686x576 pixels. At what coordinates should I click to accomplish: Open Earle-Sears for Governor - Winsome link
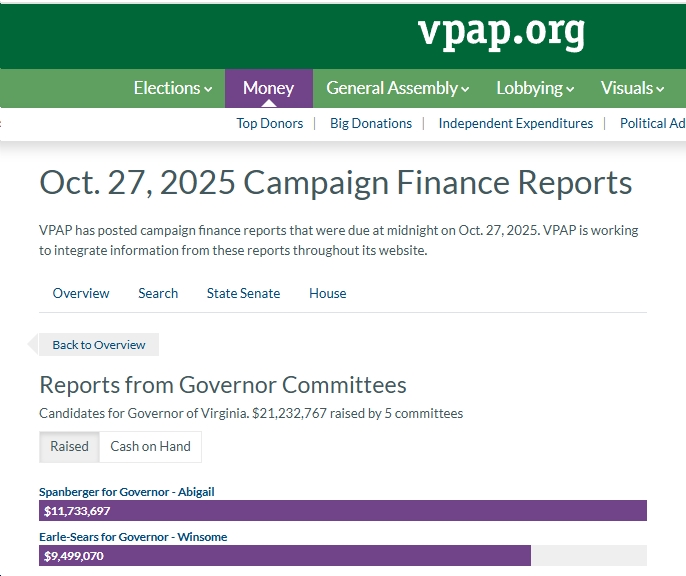click(x=133, y=537)
